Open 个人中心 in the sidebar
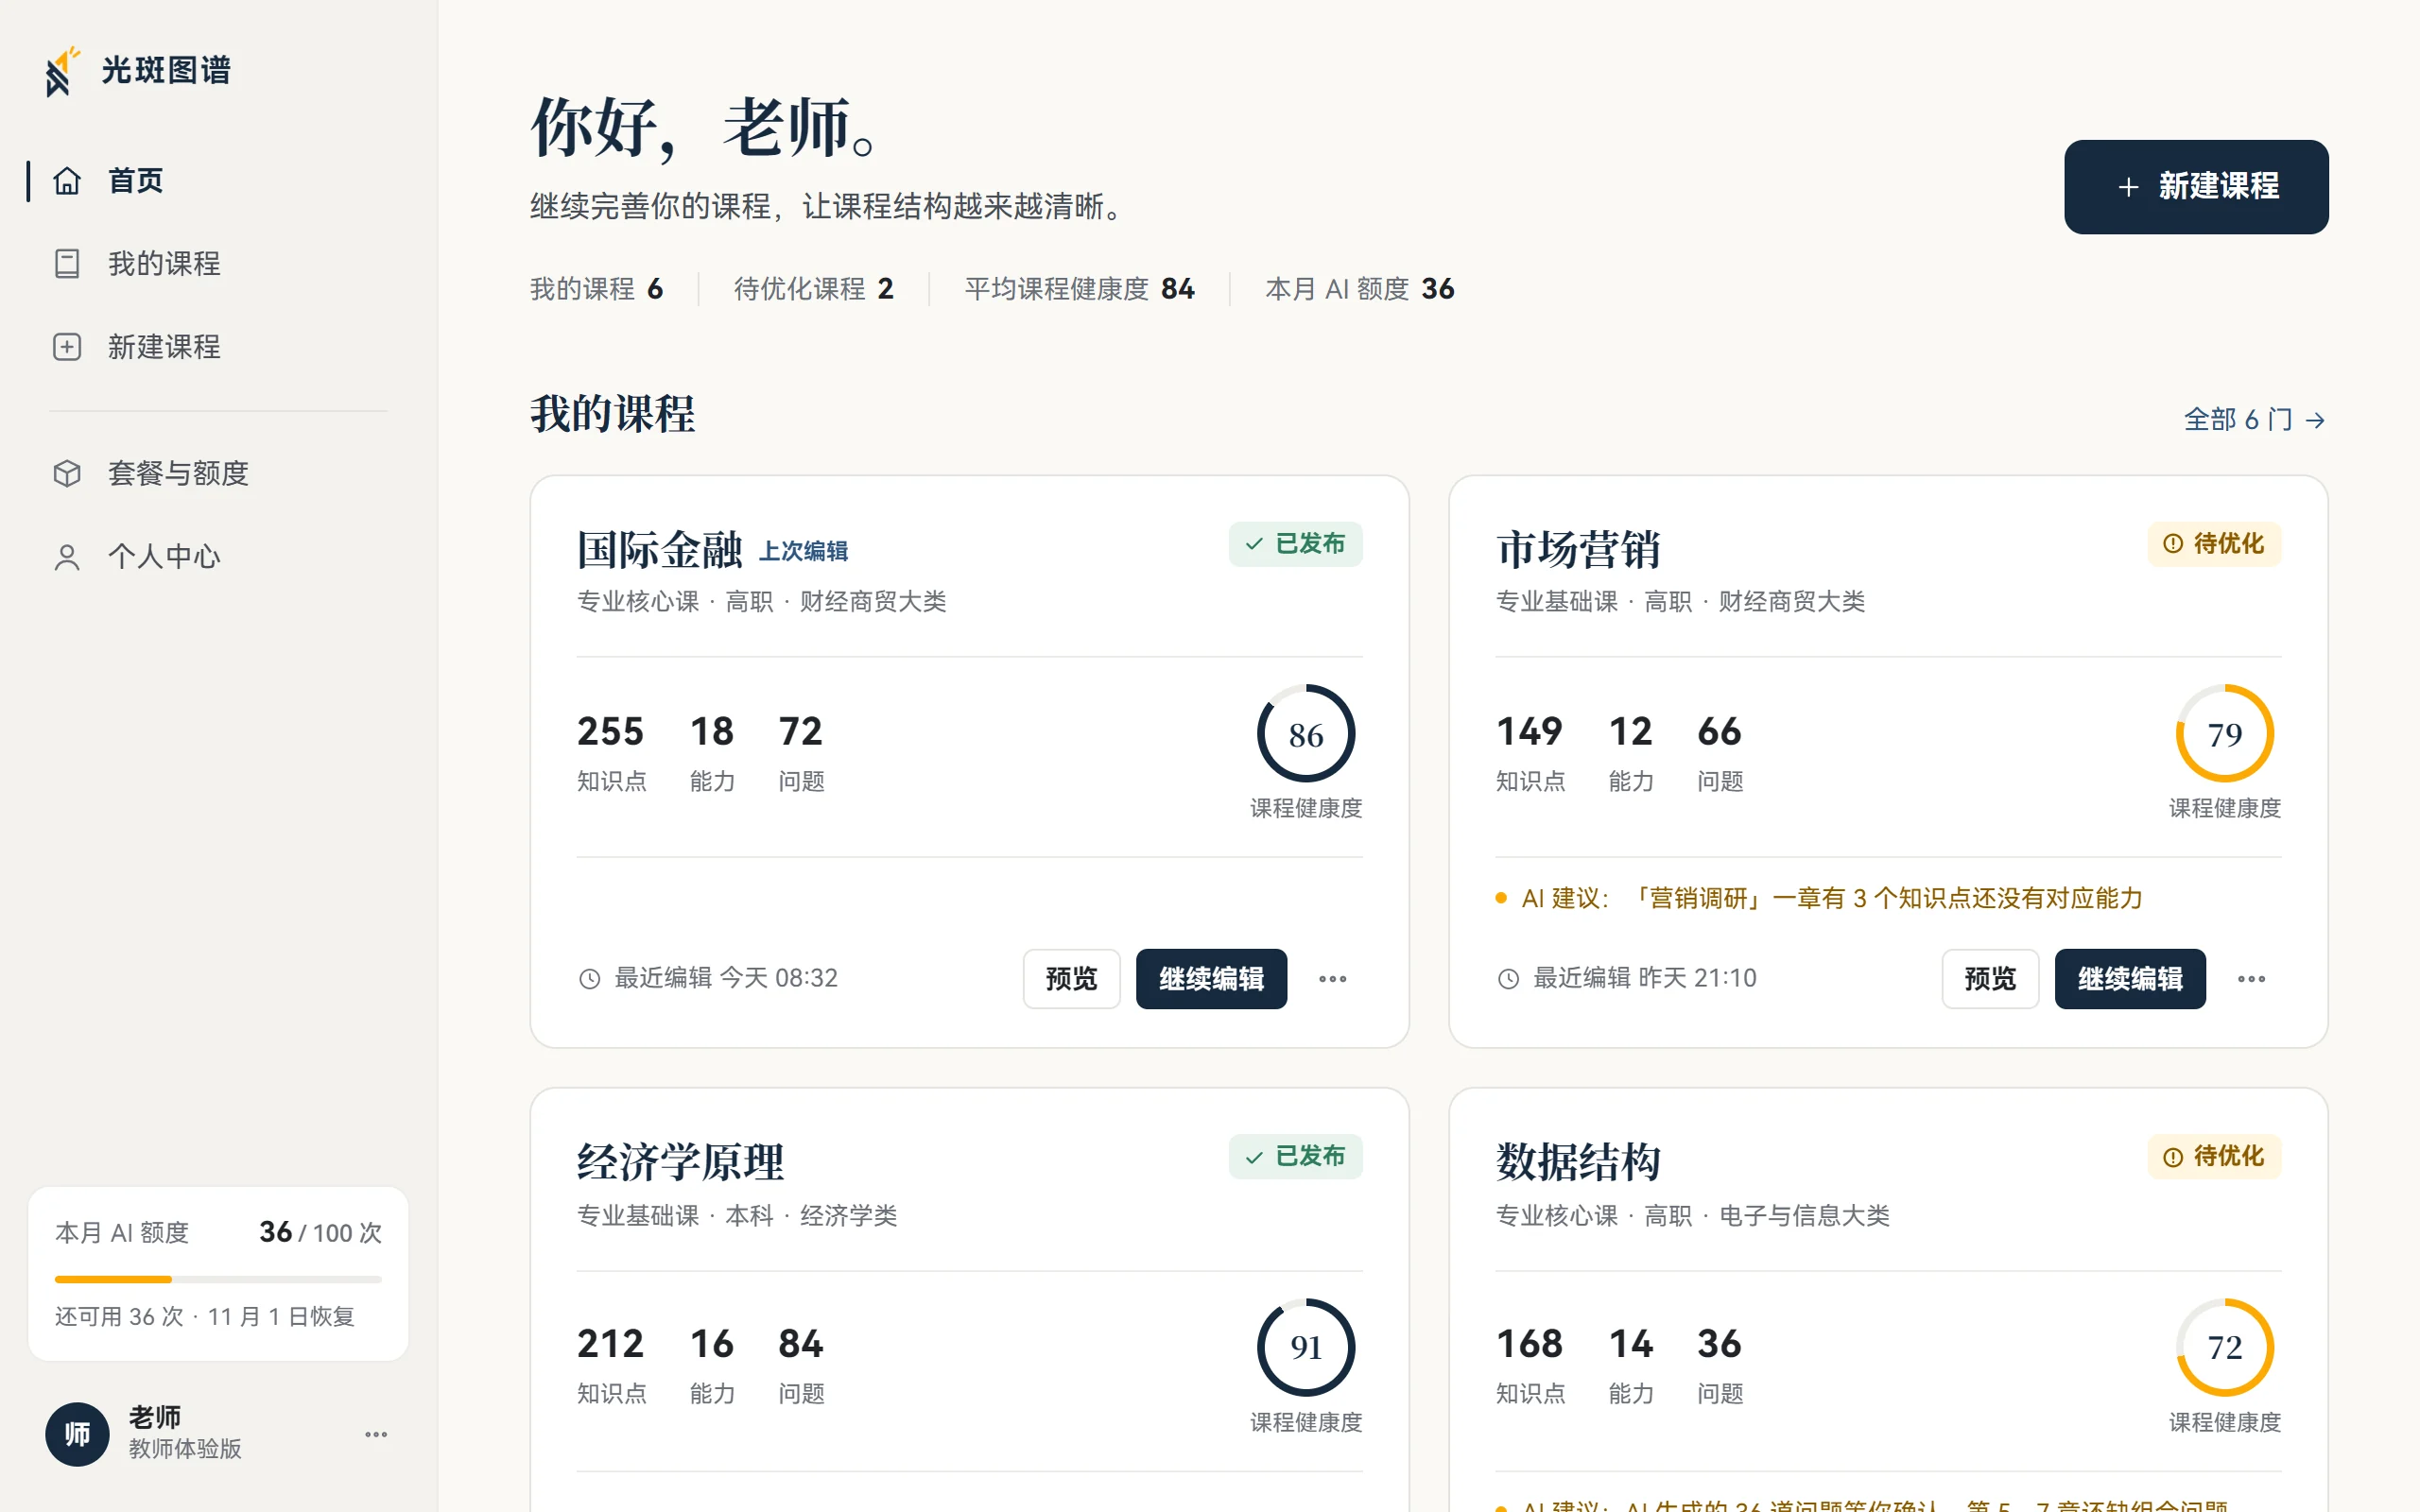2420x1512 pixels. tap(218, 557)
